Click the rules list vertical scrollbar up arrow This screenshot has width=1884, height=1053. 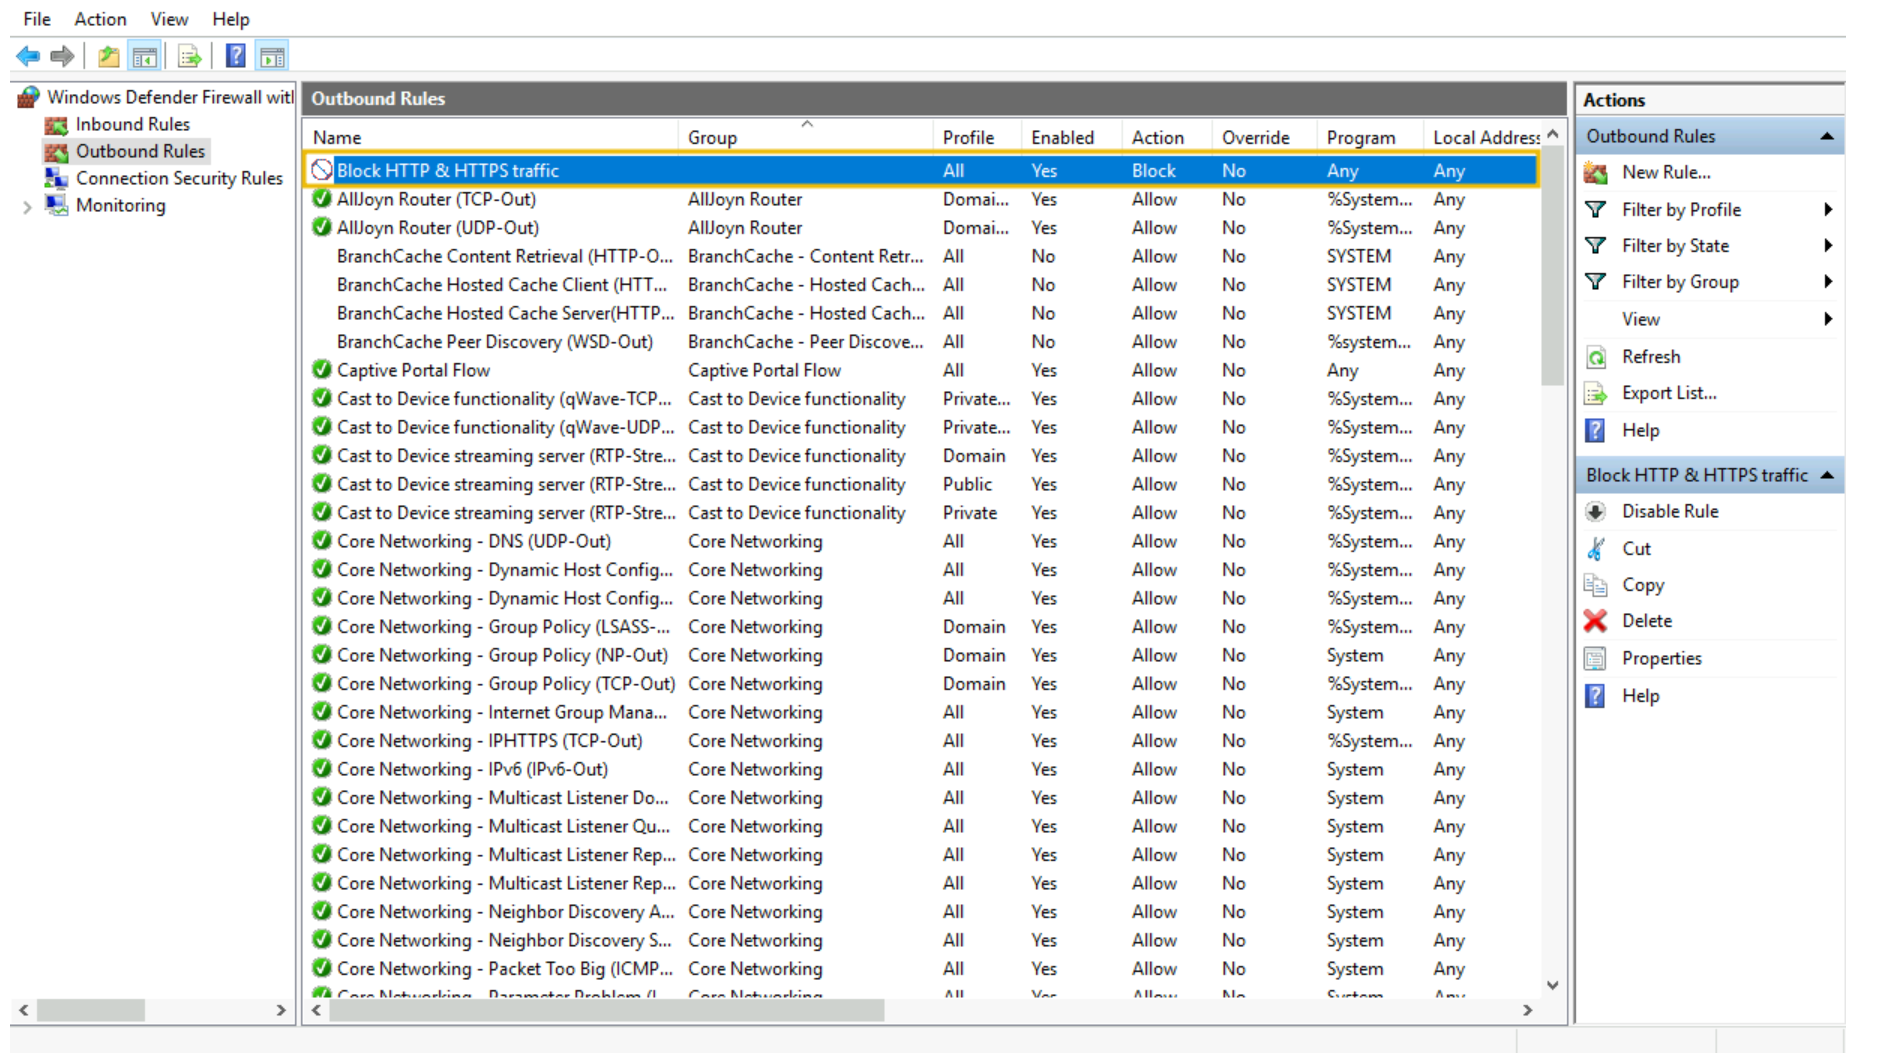[x=1553, y=134]
